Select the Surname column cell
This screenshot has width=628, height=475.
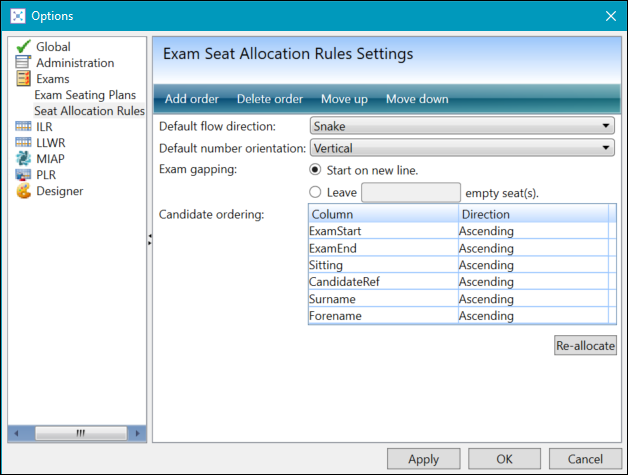(383, 299)
